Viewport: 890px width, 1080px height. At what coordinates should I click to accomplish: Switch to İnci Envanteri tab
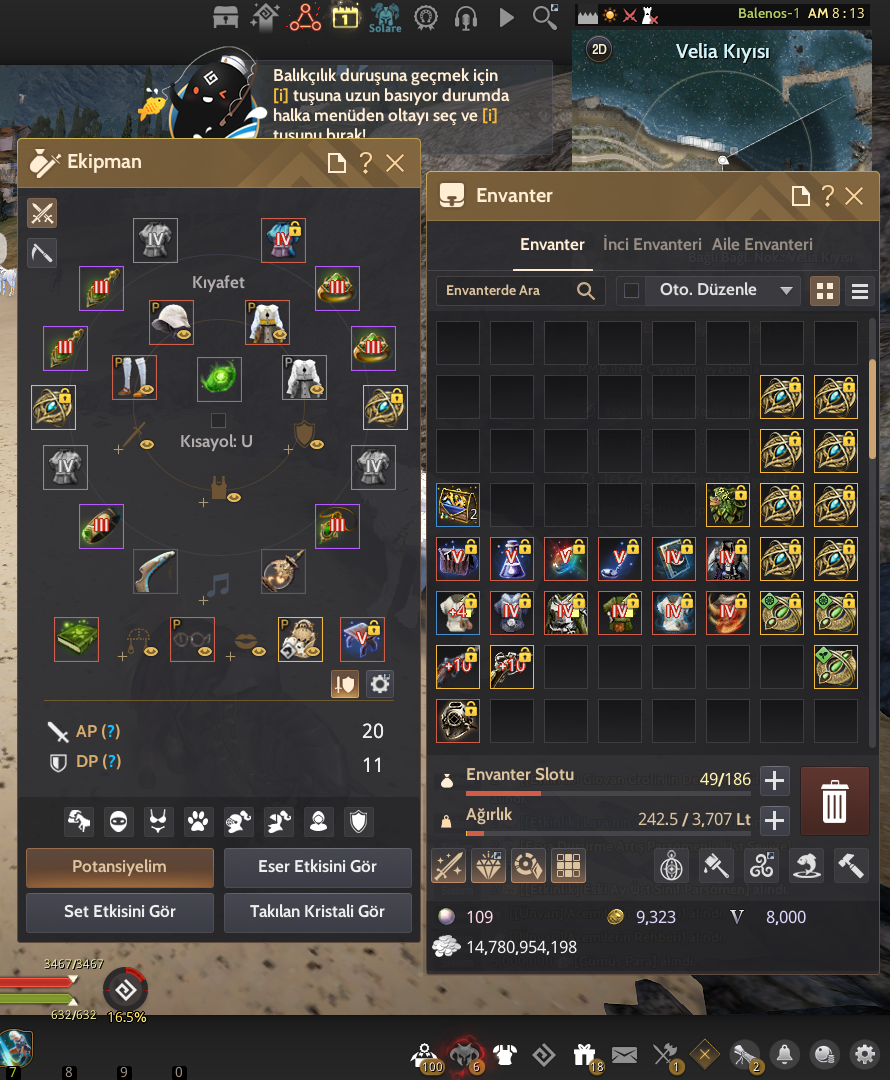point(652,245)
